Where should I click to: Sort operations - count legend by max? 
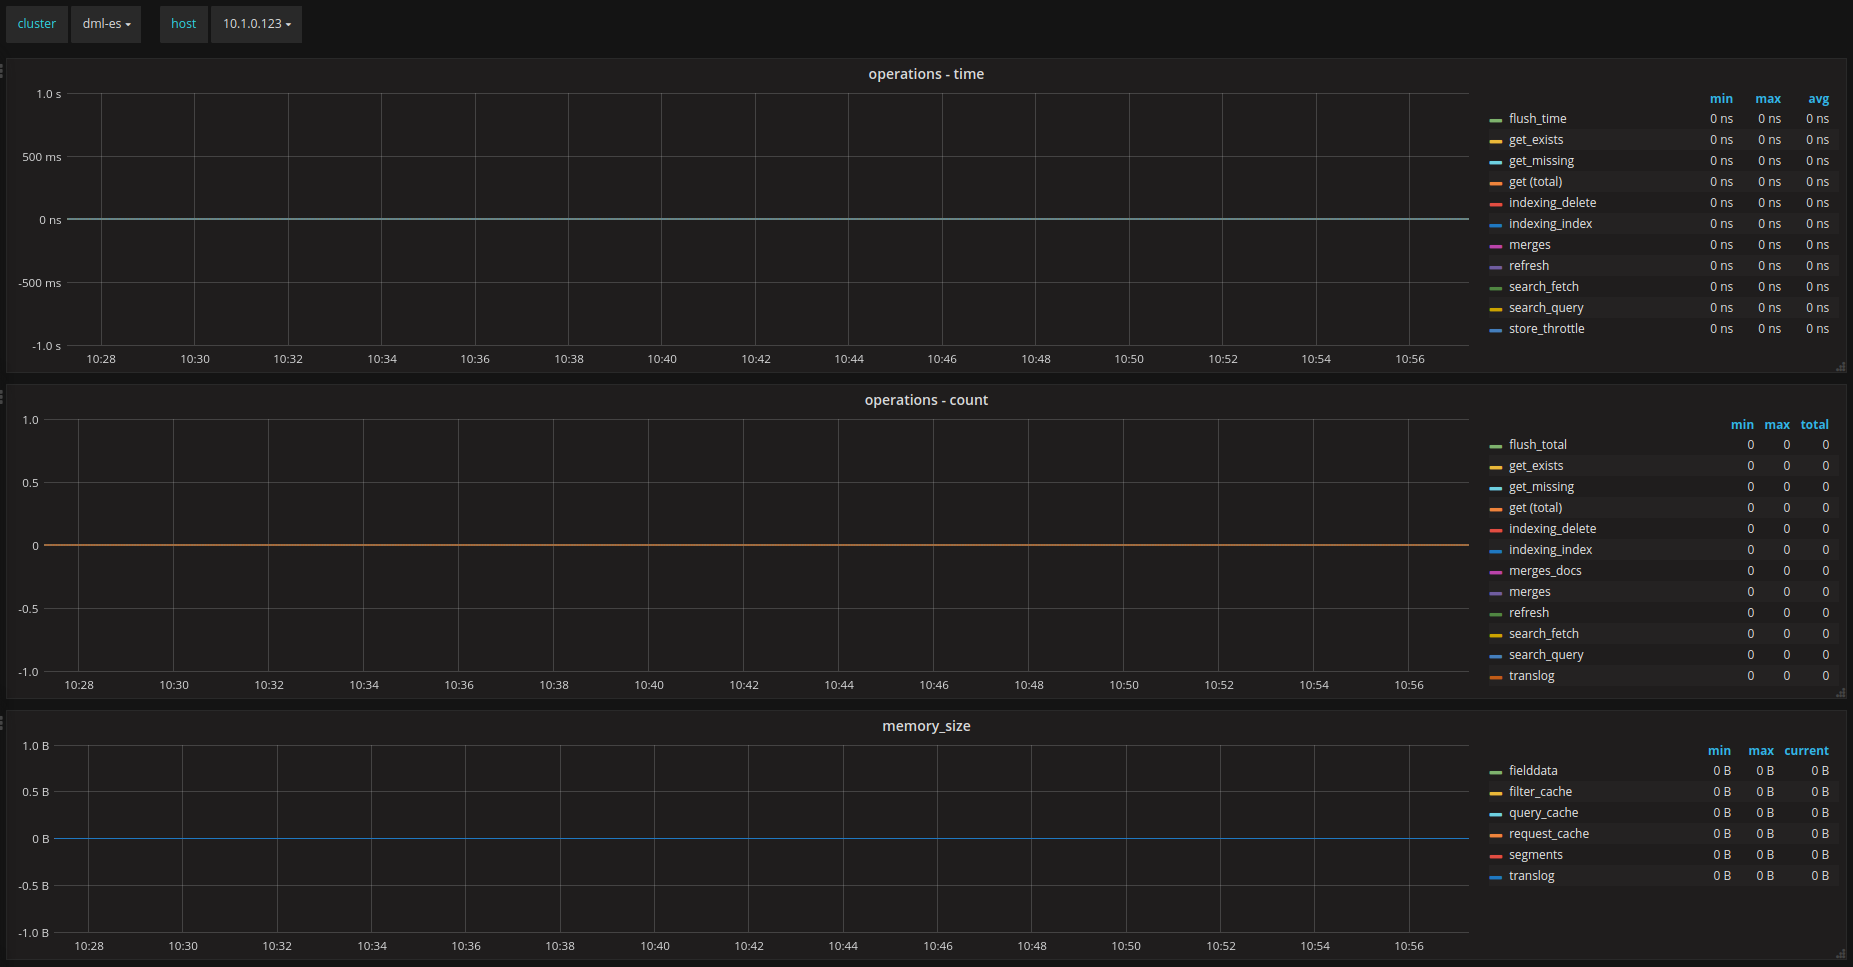[x=1777, y=425]
